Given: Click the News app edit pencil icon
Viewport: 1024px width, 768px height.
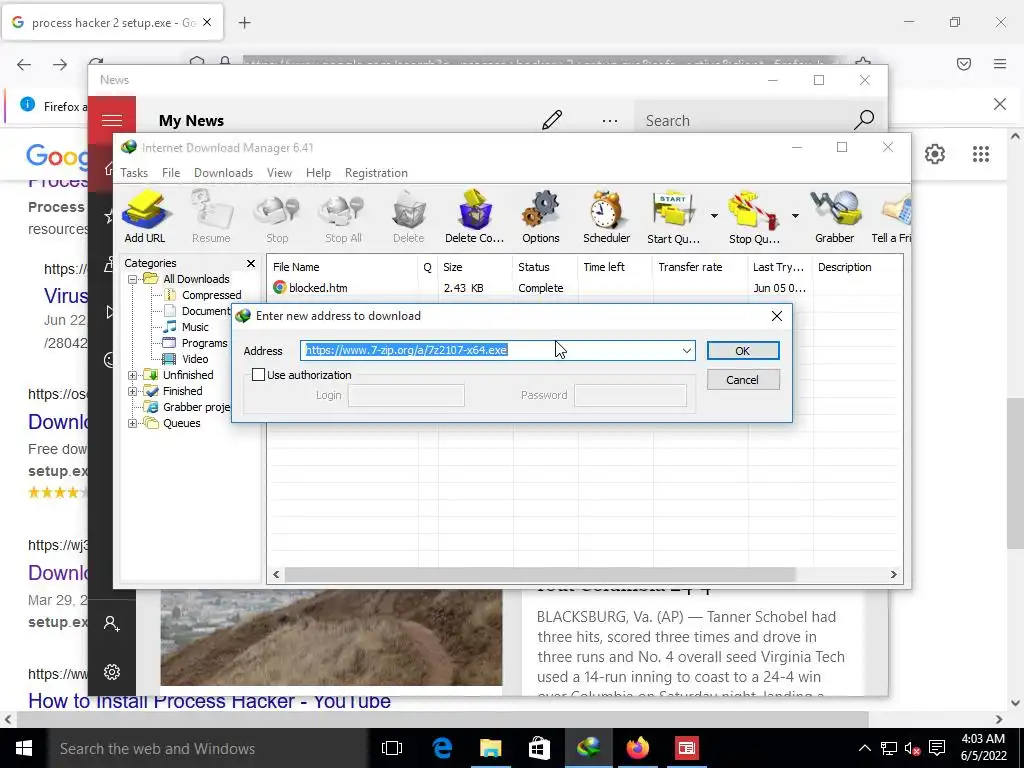Looking at the screenshot, I should pos(552,120).
